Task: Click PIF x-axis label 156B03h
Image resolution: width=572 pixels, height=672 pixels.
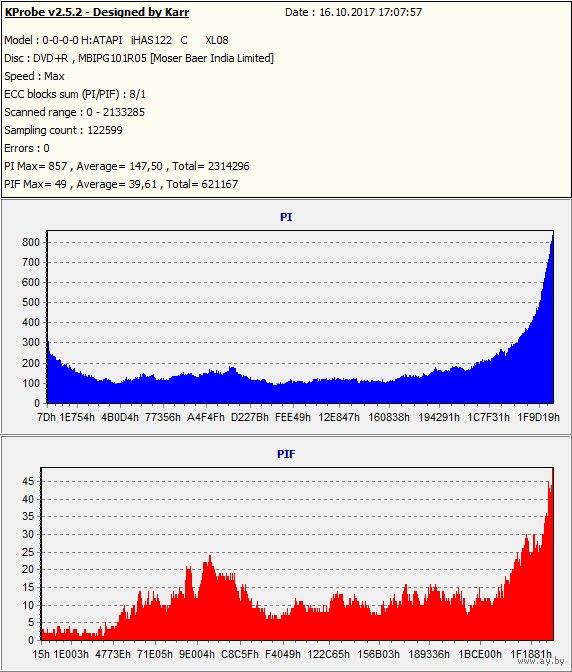Action: pyautogui.click(x=379, y=654)
